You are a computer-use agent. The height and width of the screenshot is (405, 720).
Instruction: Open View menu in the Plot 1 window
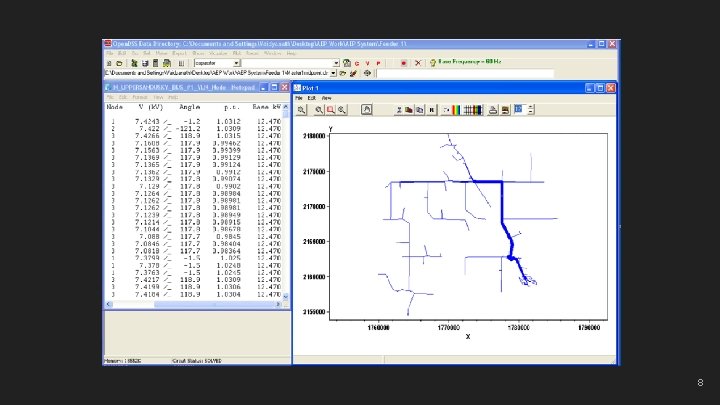click(326, 98)
